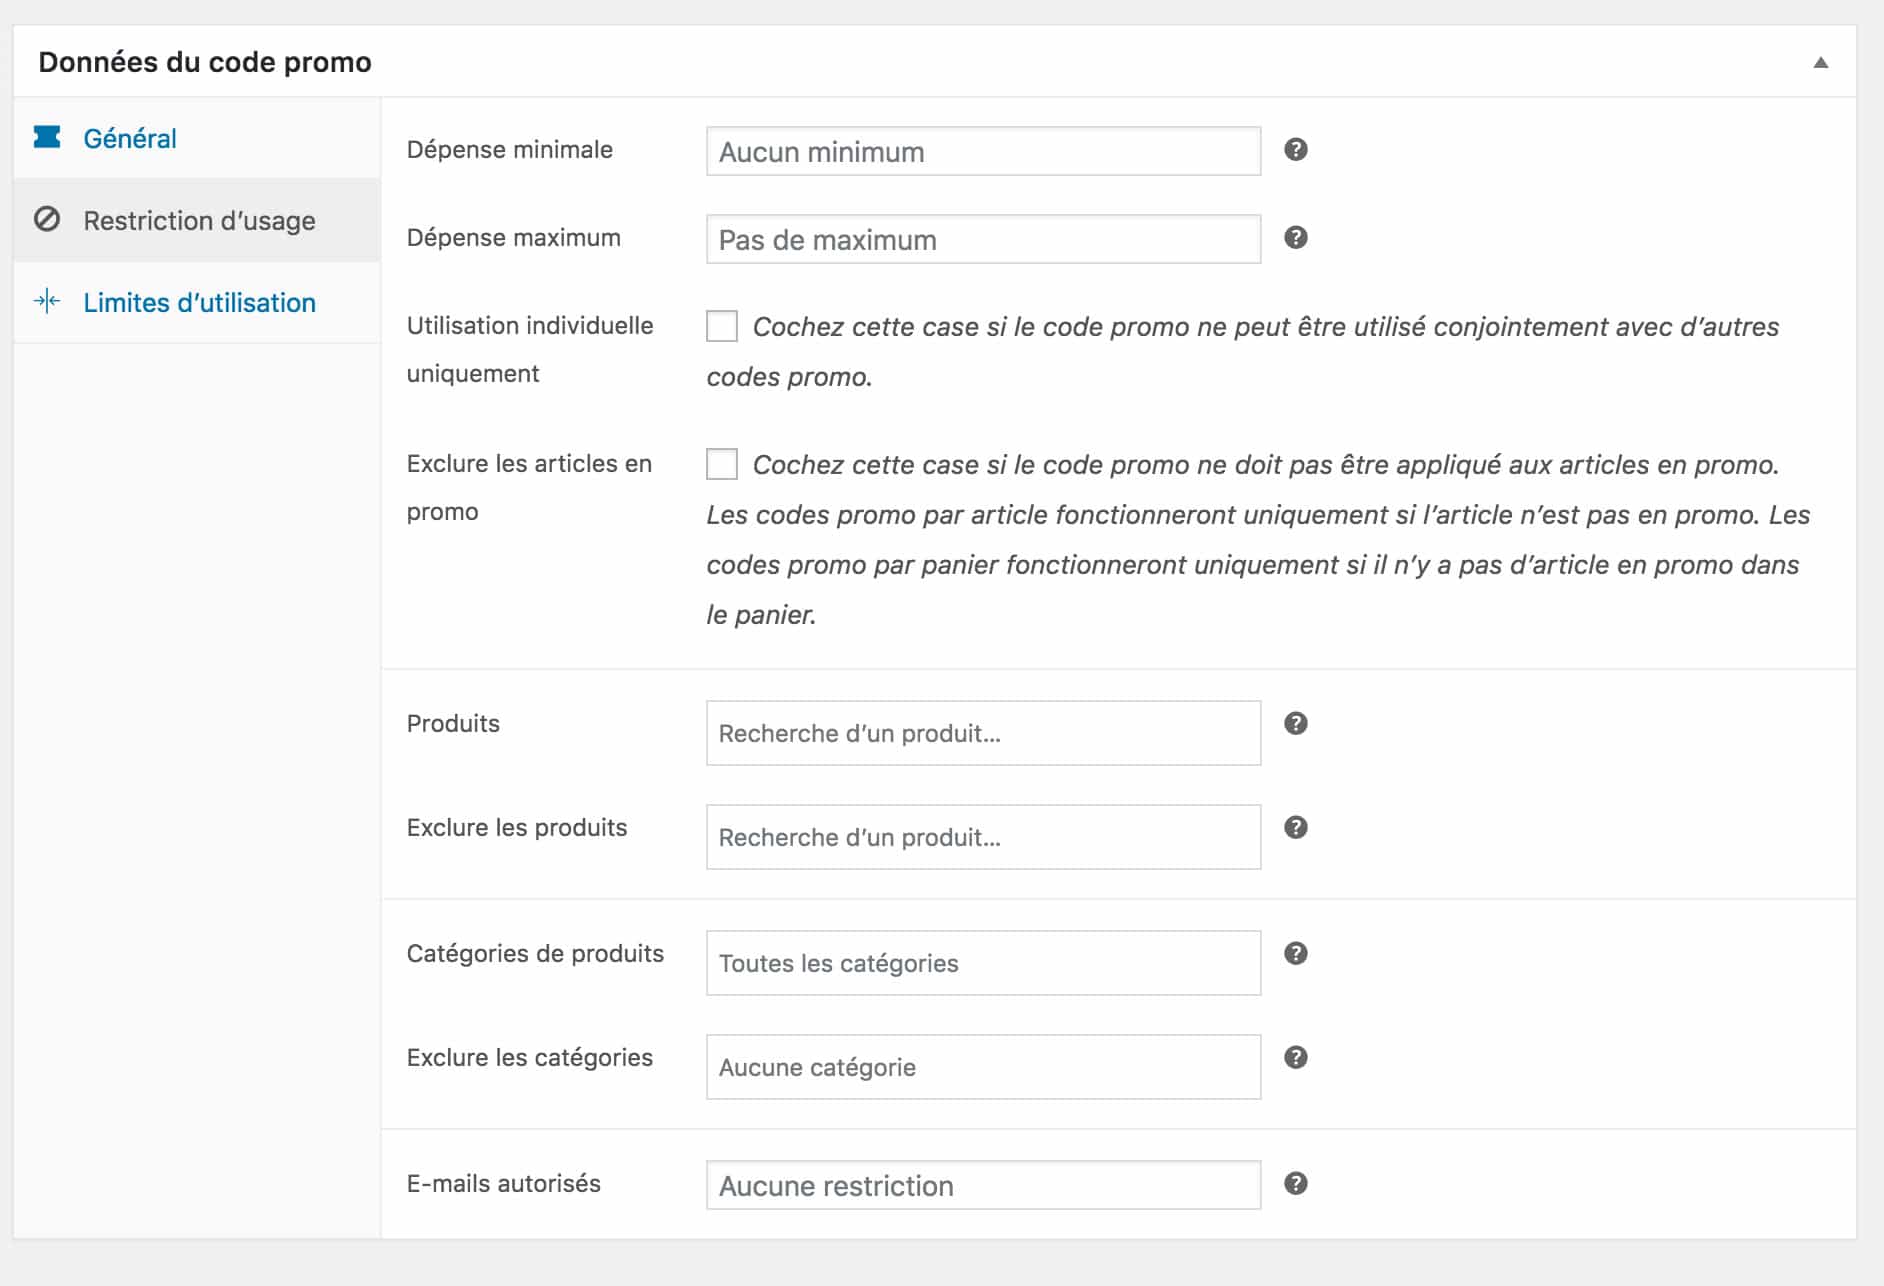Show help tooltip for Produits field
The width and height of the screenshot is (1884, 1286).
point(1296,723)
